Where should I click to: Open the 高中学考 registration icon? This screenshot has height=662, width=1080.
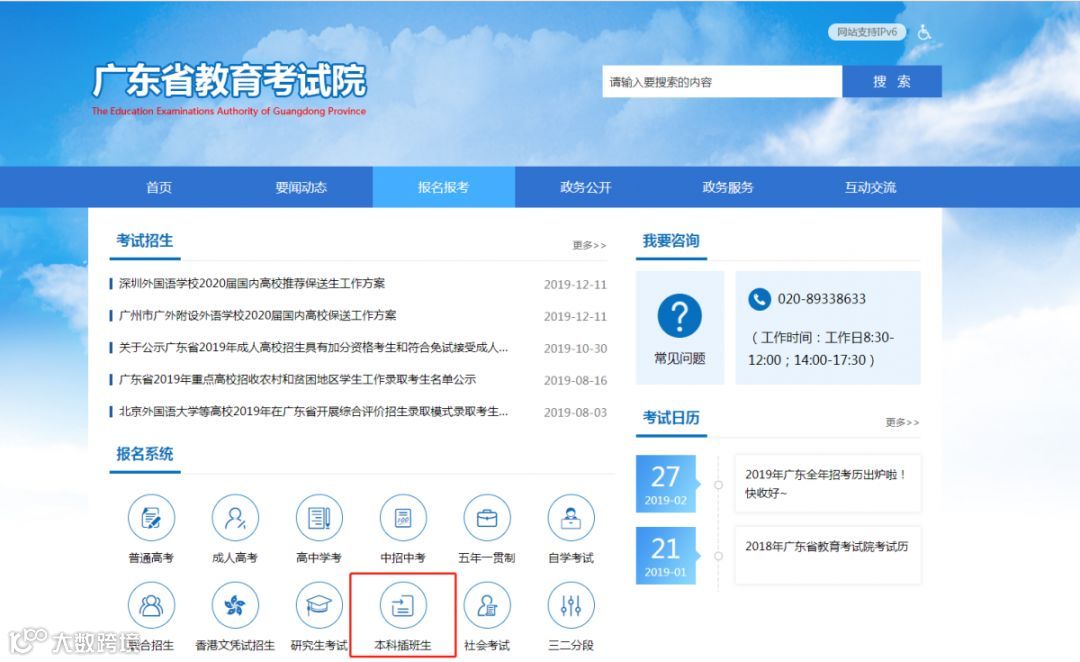pos(319,518)
